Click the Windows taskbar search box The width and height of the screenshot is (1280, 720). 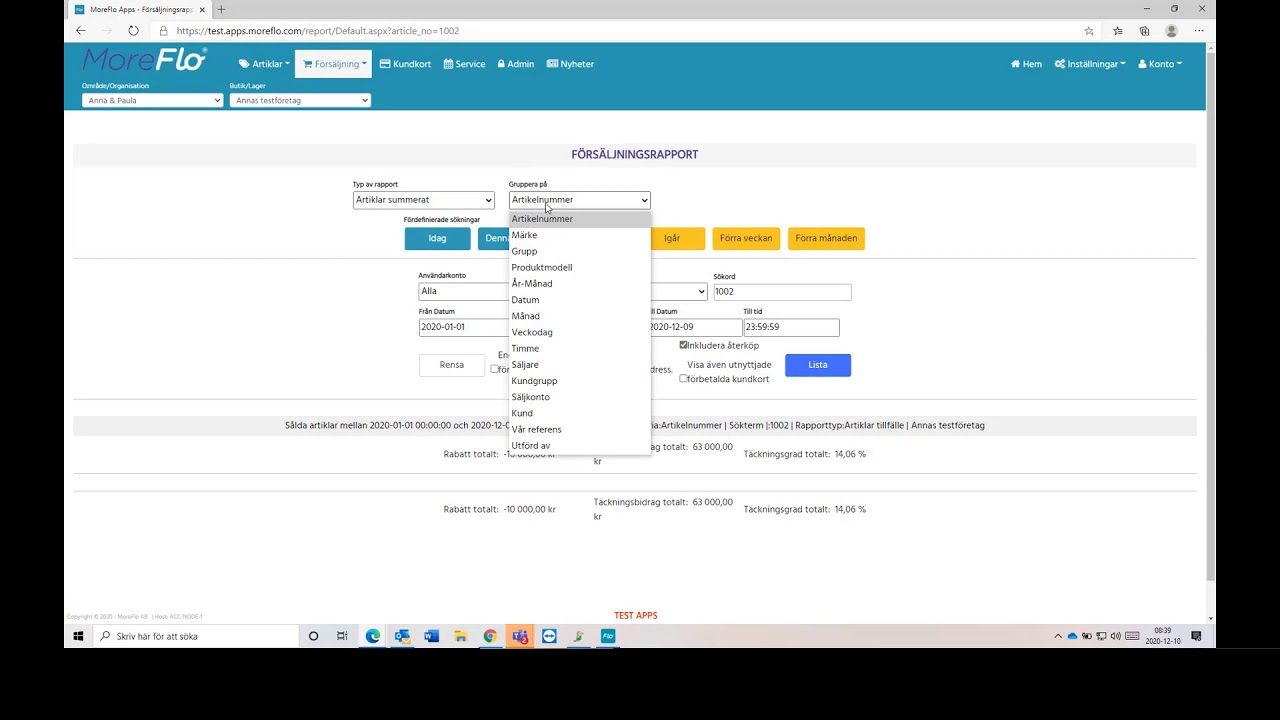point(197,636)
